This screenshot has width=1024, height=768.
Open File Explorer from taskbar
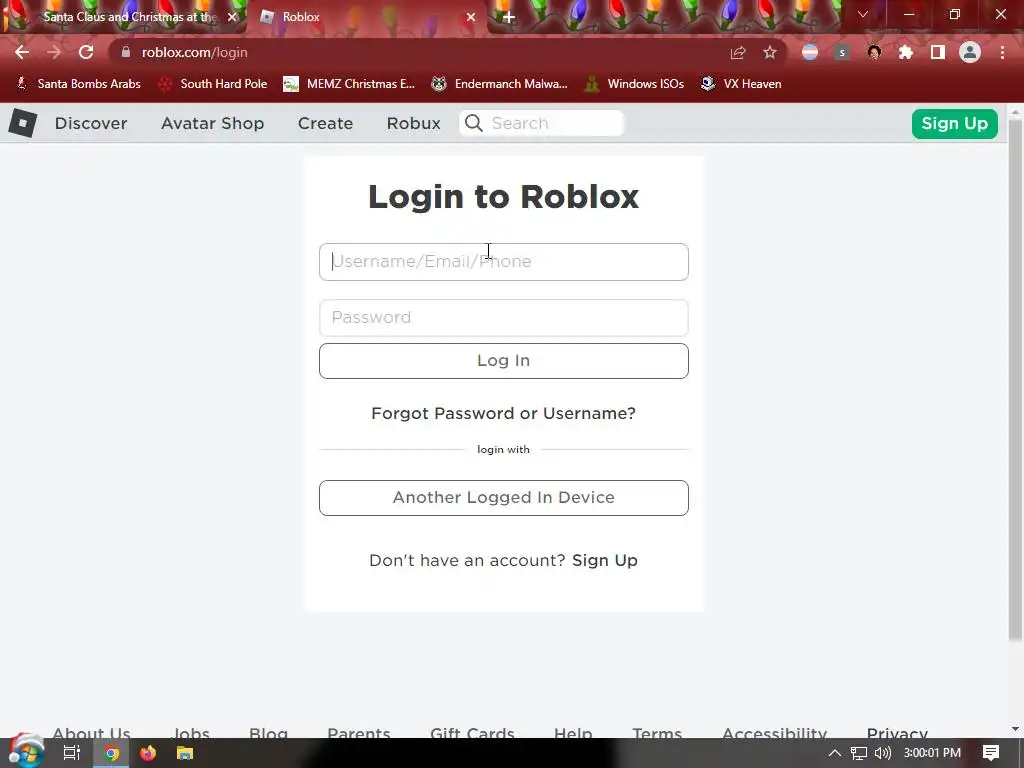pos(185,753)
